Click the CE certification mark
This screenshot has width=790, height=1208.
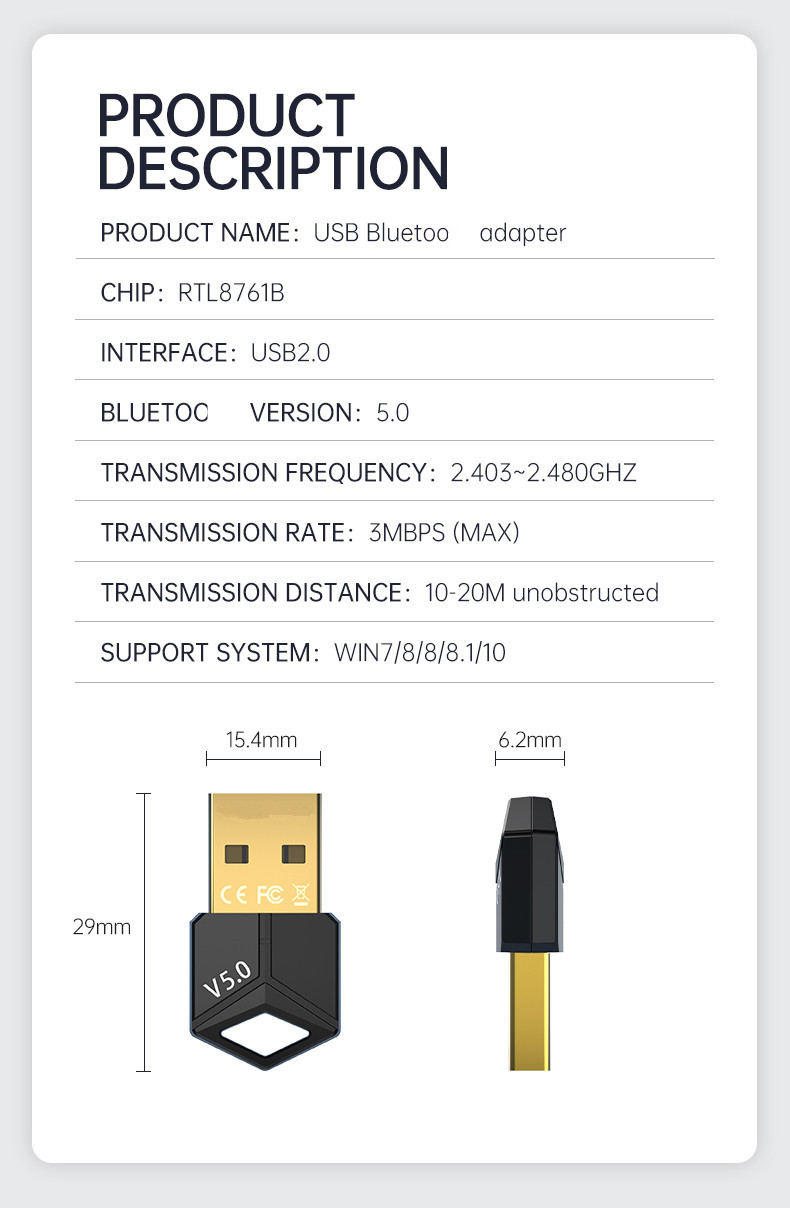(x=233, y=893)
